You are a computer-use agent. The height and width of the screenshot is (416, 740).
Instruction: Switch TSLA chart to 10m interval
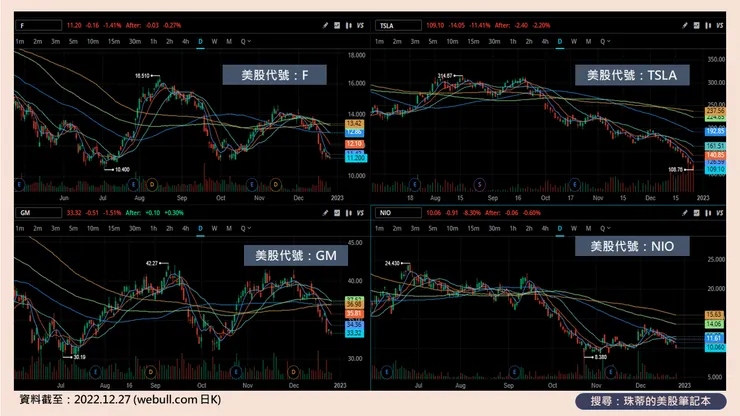point(453,42)
